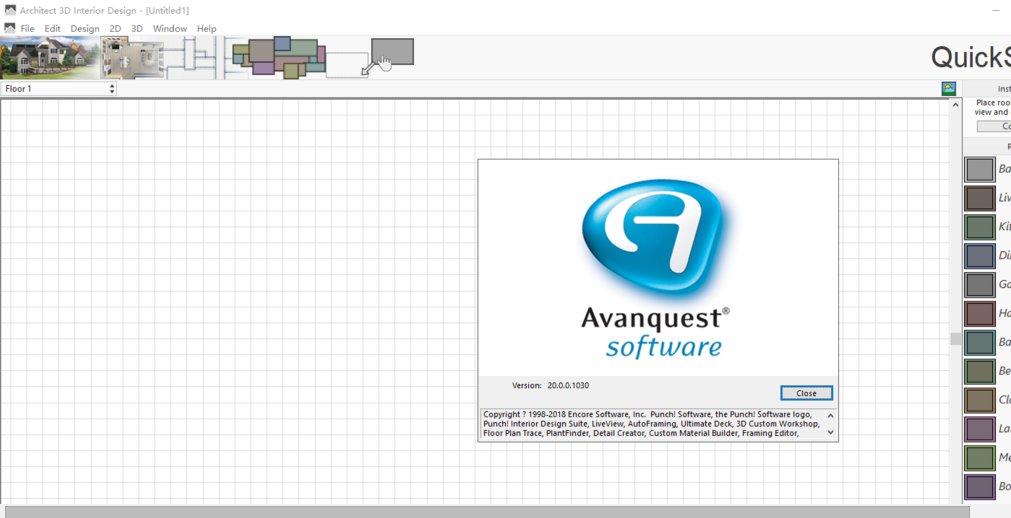
Task: Select the reddish 'Ha' hall room swatch
Action: click(980, 314)
